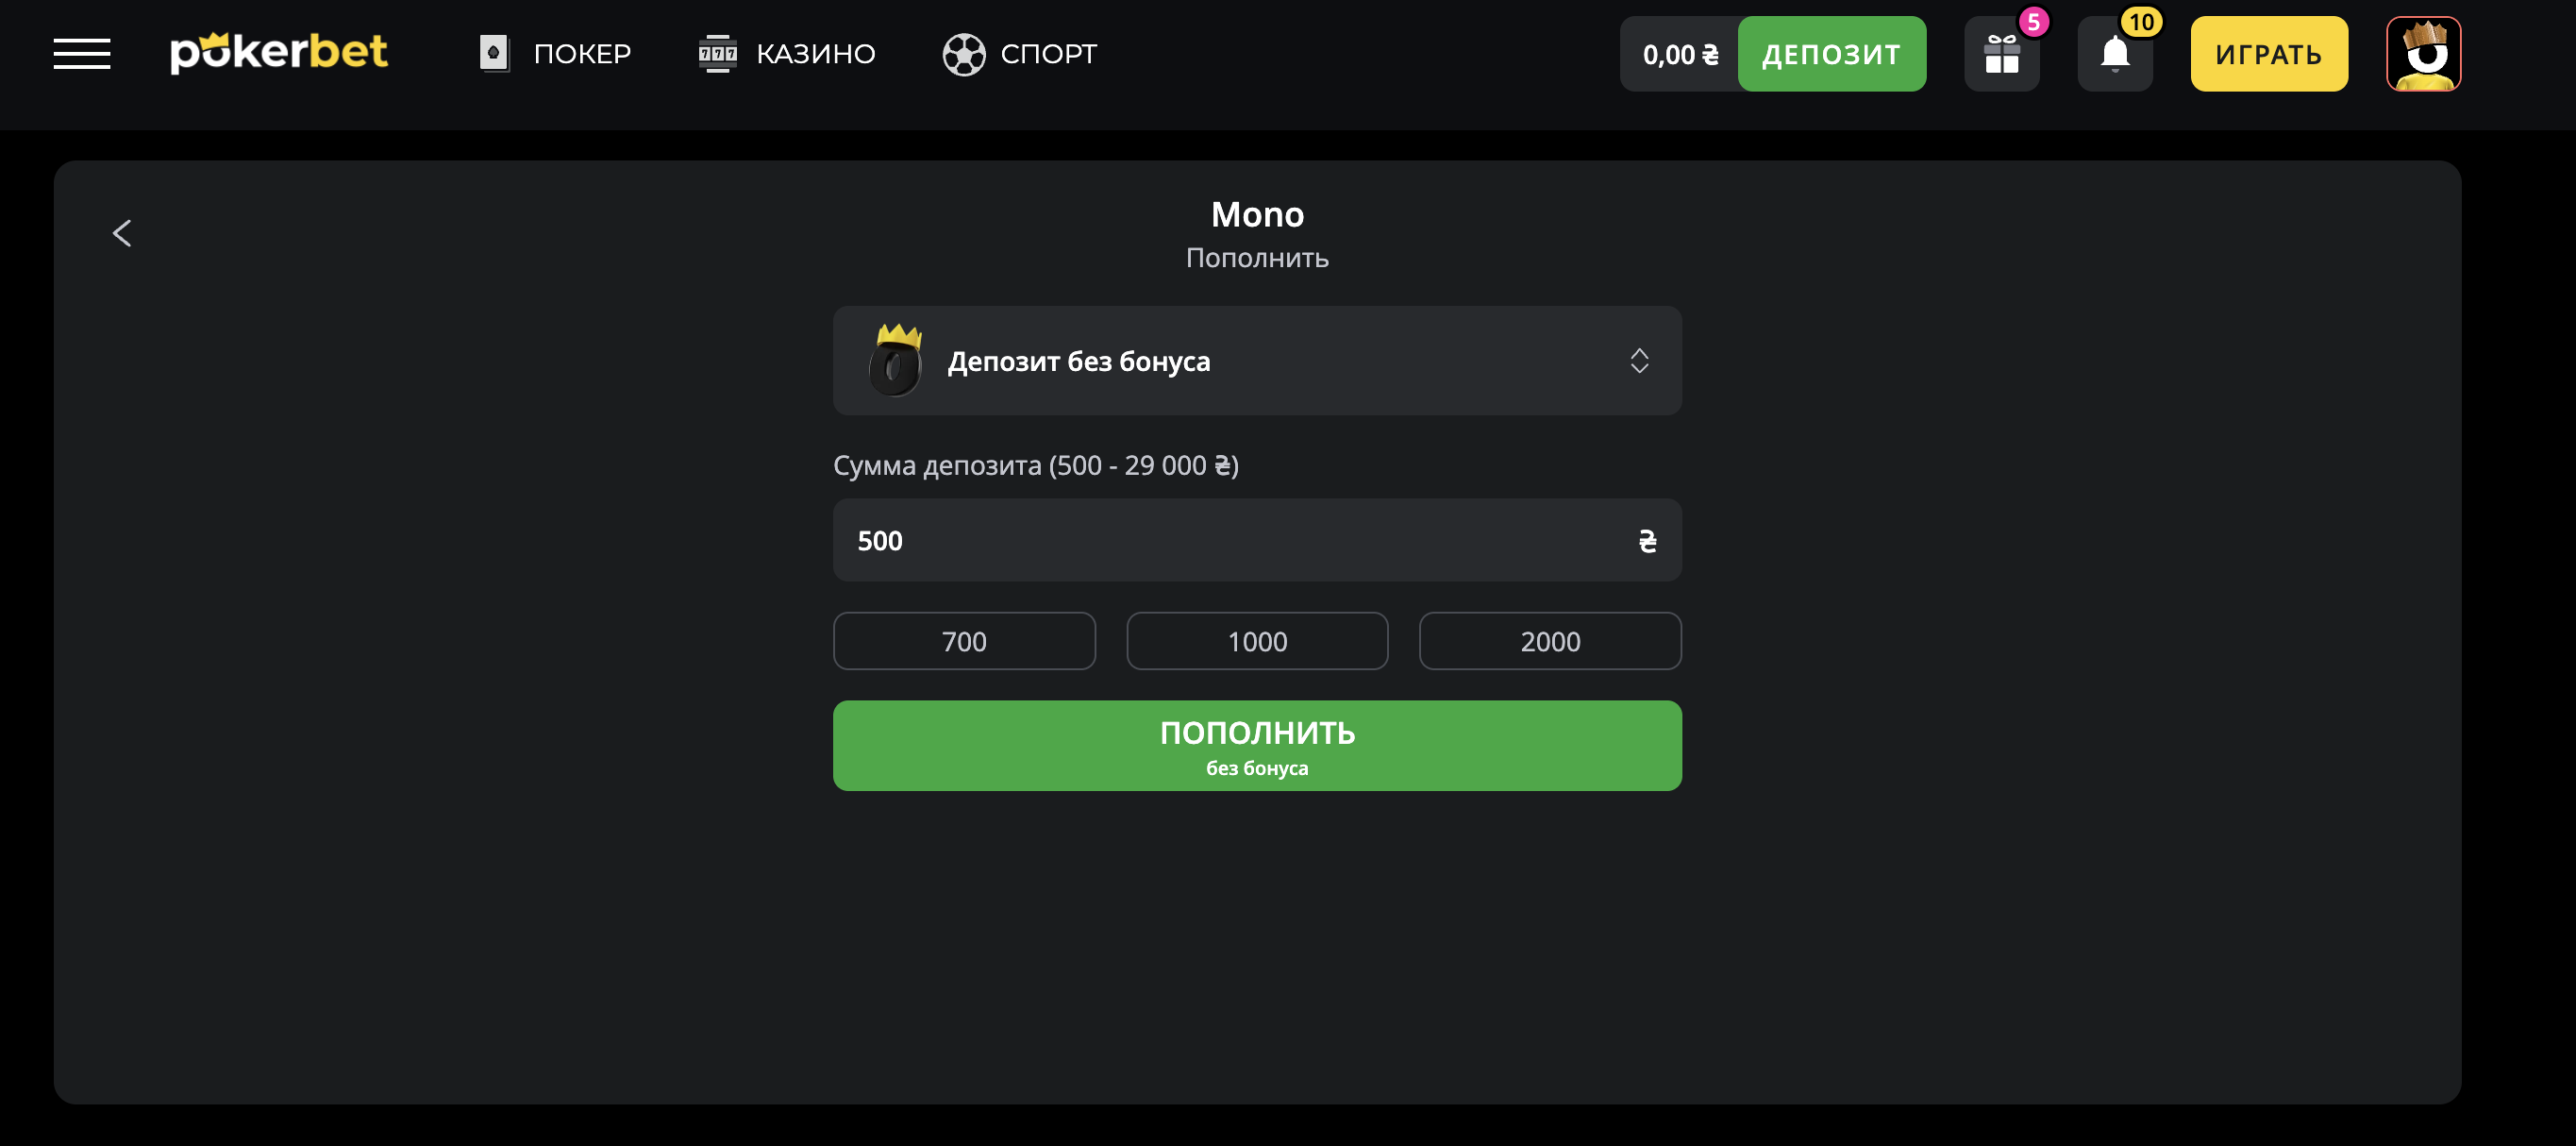
Task: Go back with the left arrow
Action: tap(122, 233)
